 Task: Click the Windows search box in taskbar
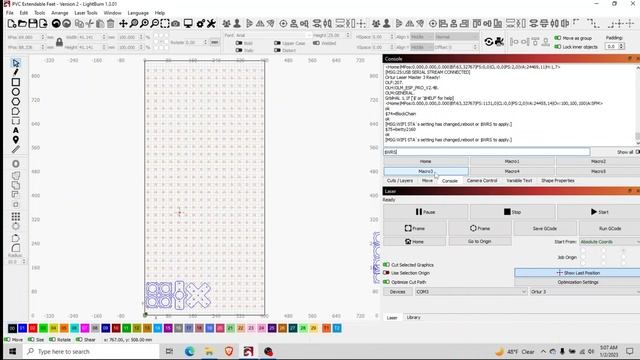pos(91,351)
